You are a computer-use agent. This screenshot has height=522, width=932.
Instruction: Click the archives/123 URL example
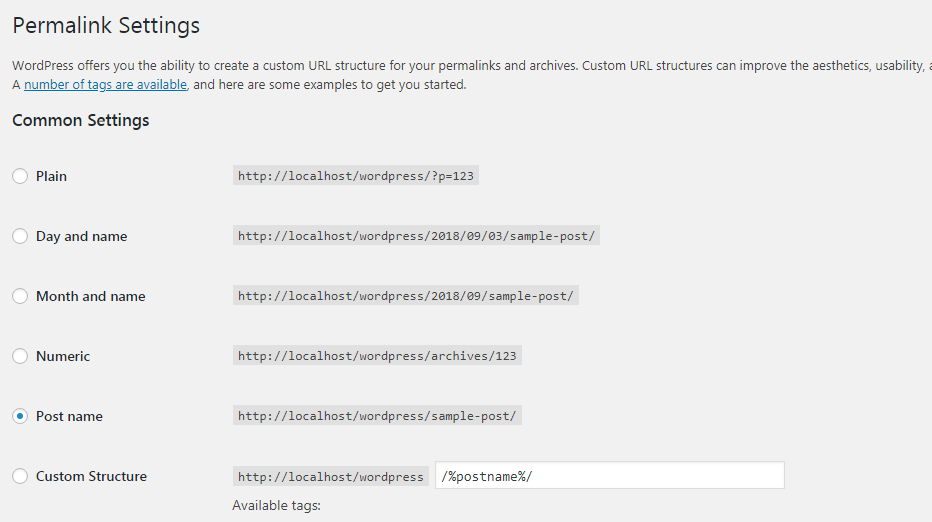(377, 356)
